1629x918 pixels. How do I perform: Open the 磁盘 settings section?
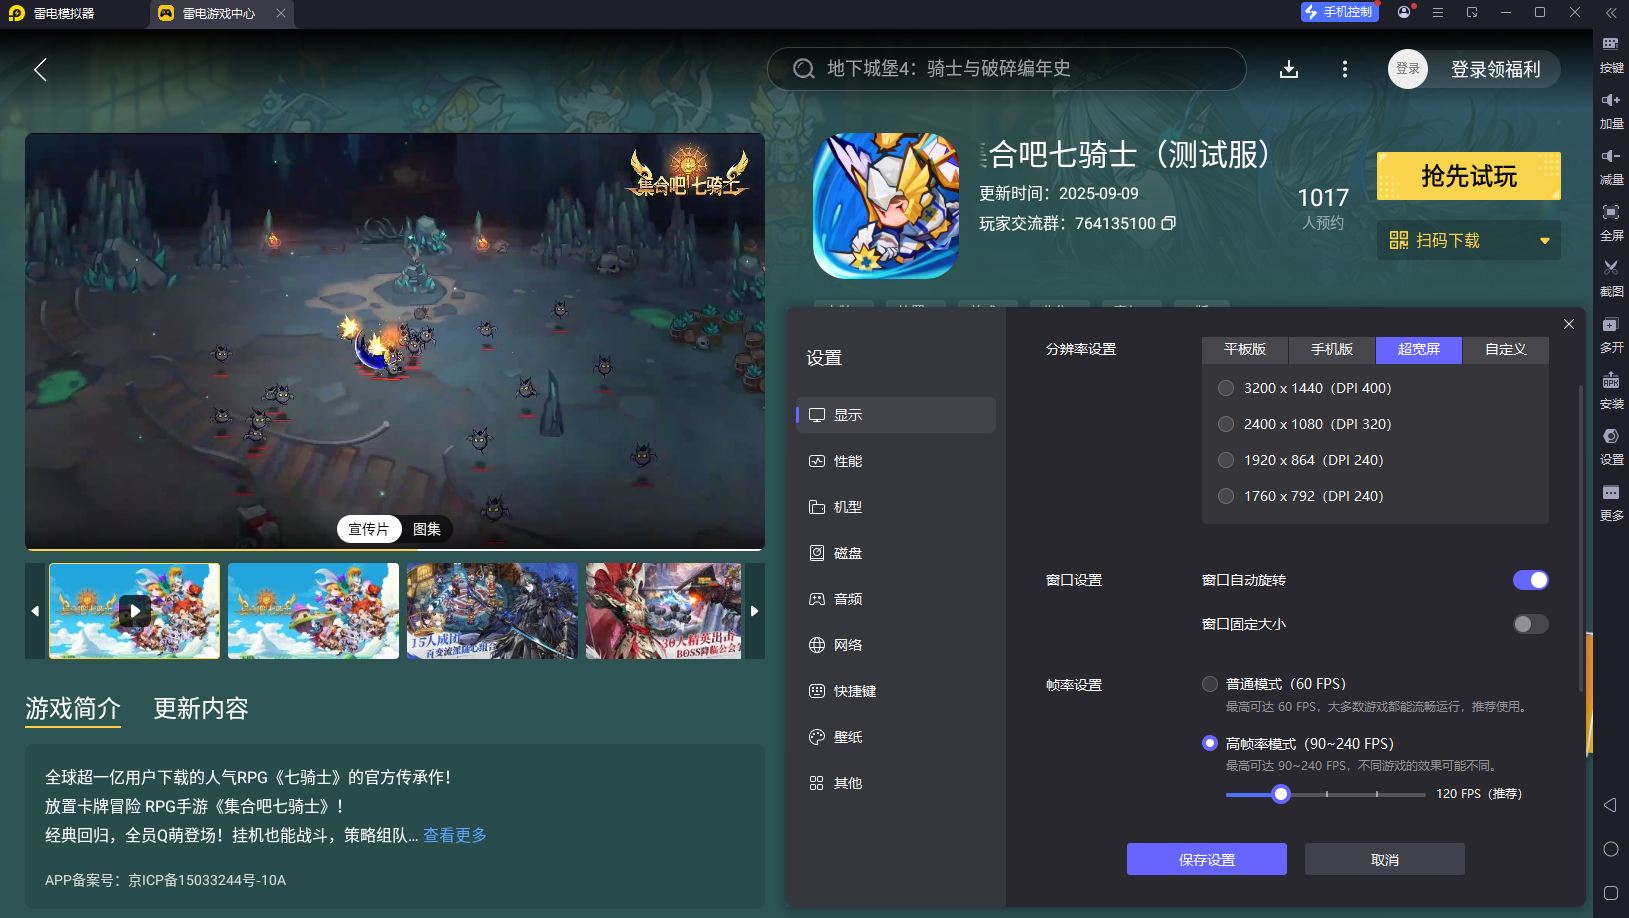pos(896,553)
